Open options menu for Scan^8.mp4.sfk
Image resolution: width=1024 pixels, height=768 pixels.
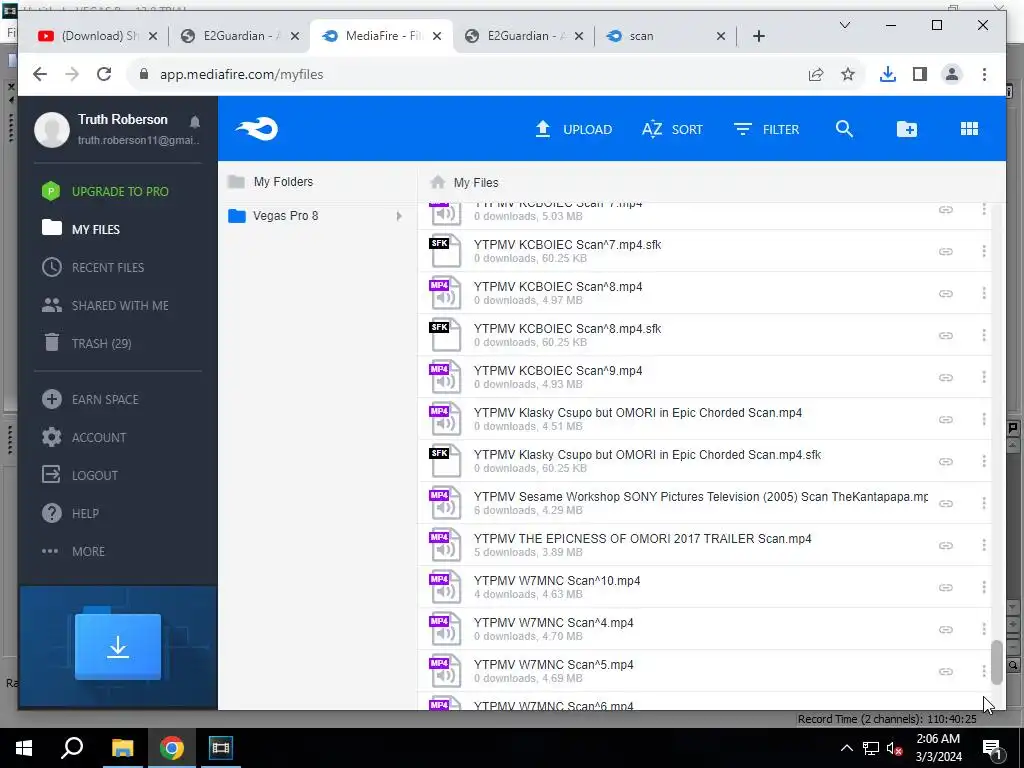984,335
